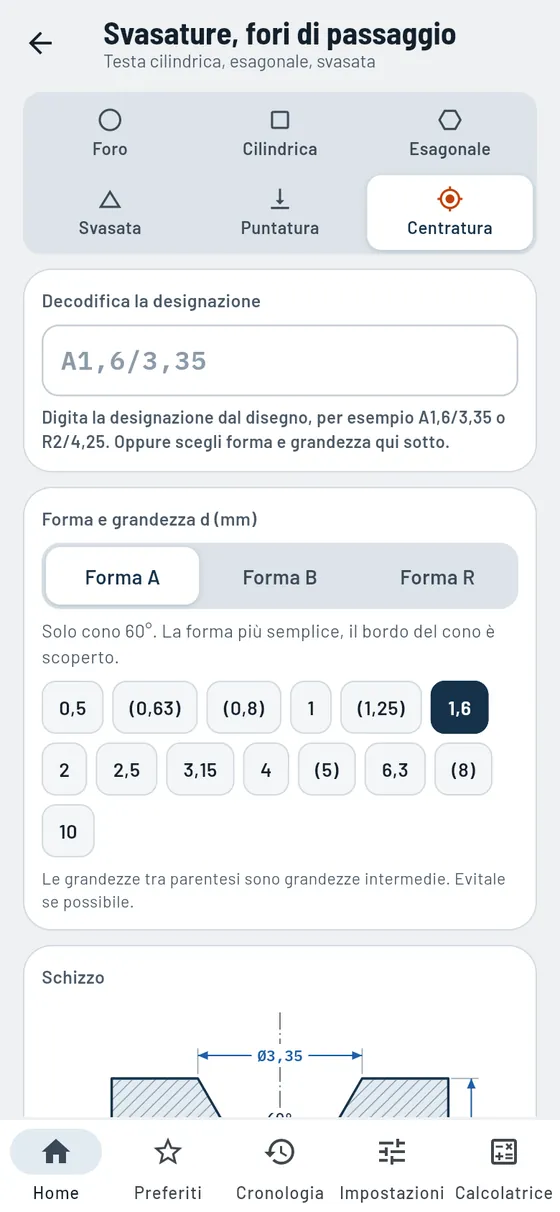This screenshot has width=560, height=1212.
Task: Open the Puntatura tab
Action: pos(280,213)
